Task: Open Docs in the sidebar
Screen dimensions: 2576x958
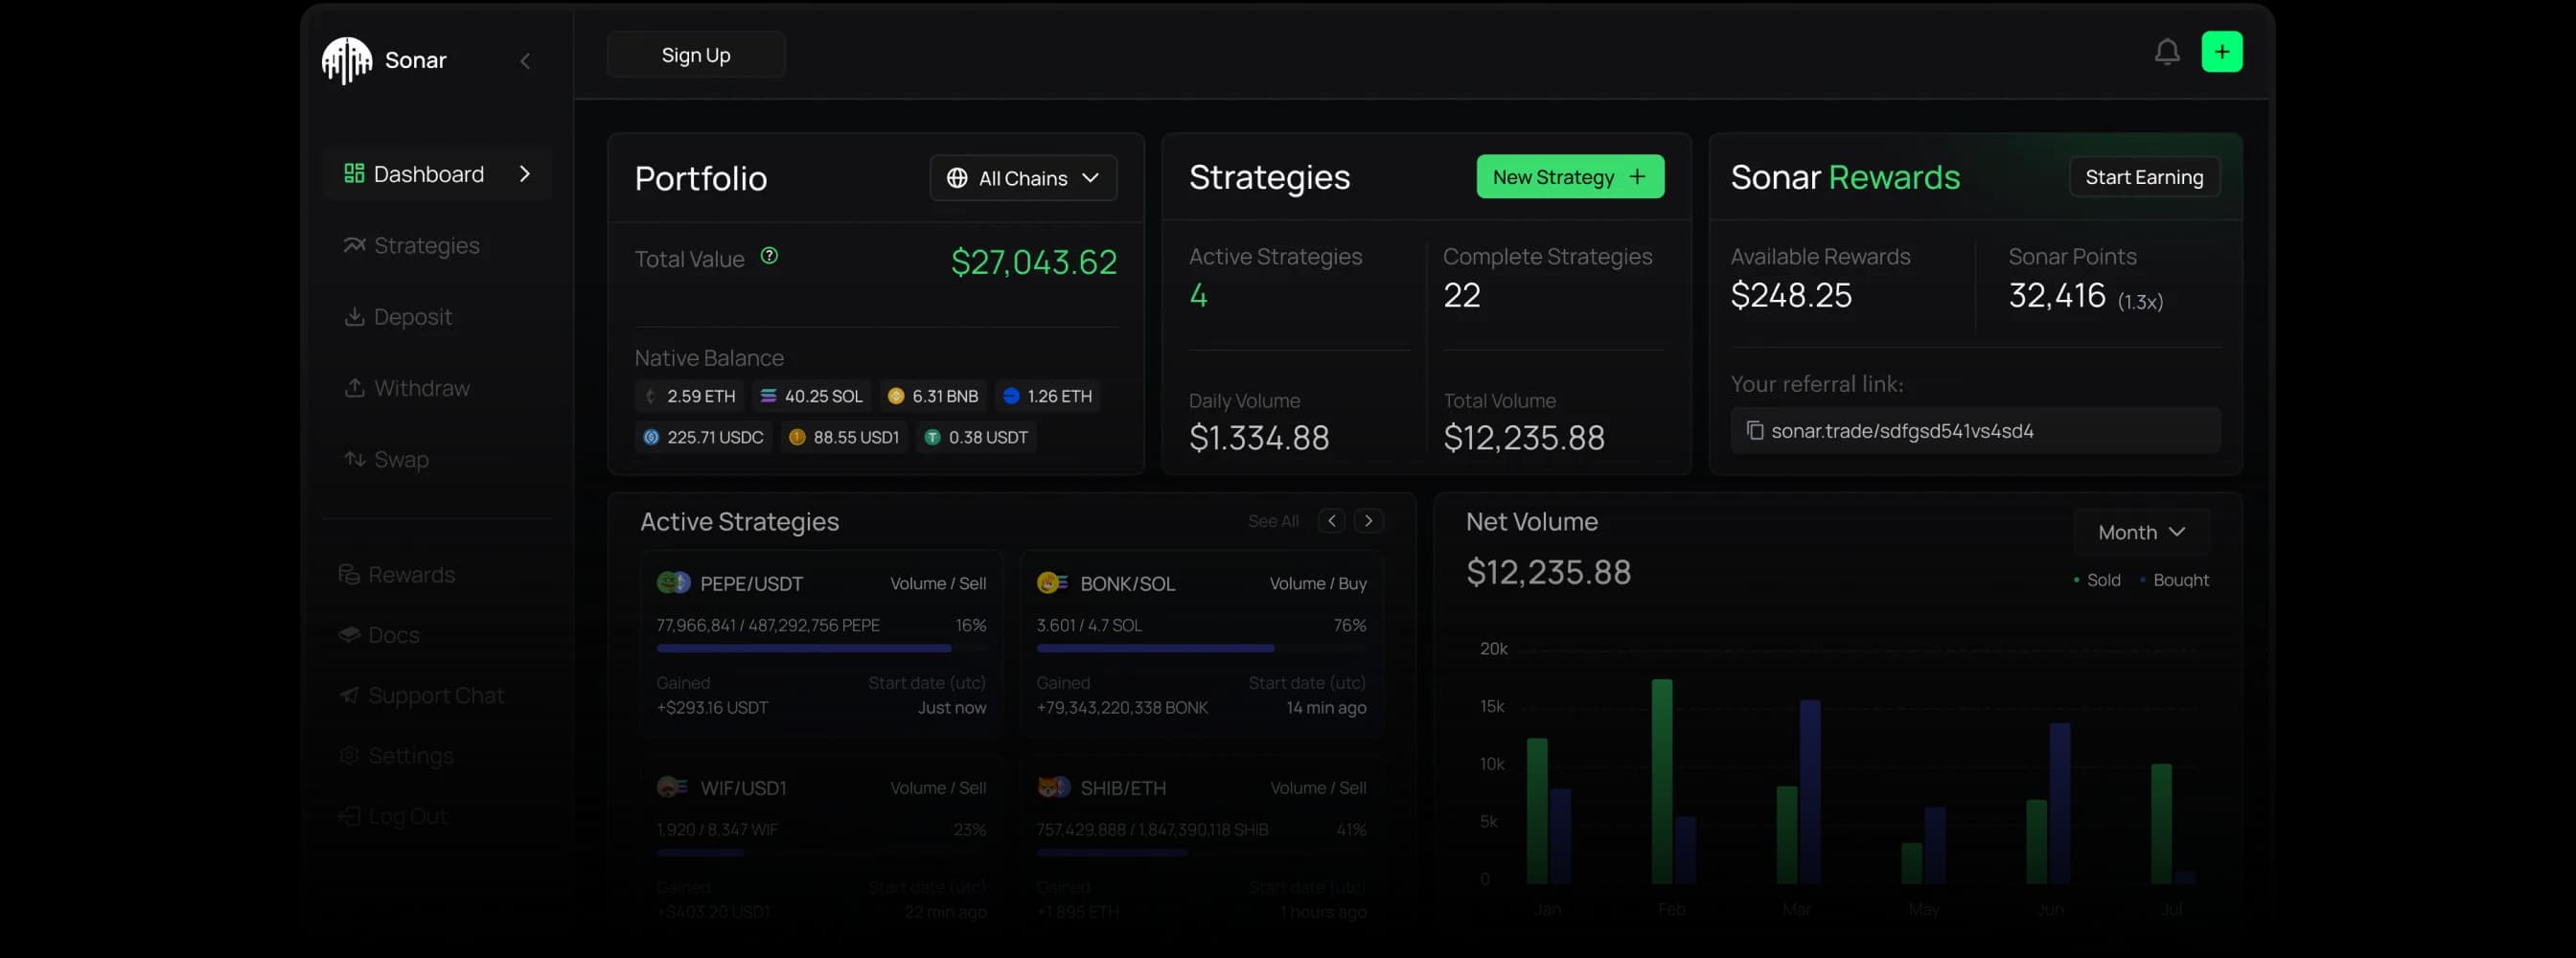Action: 378,635
